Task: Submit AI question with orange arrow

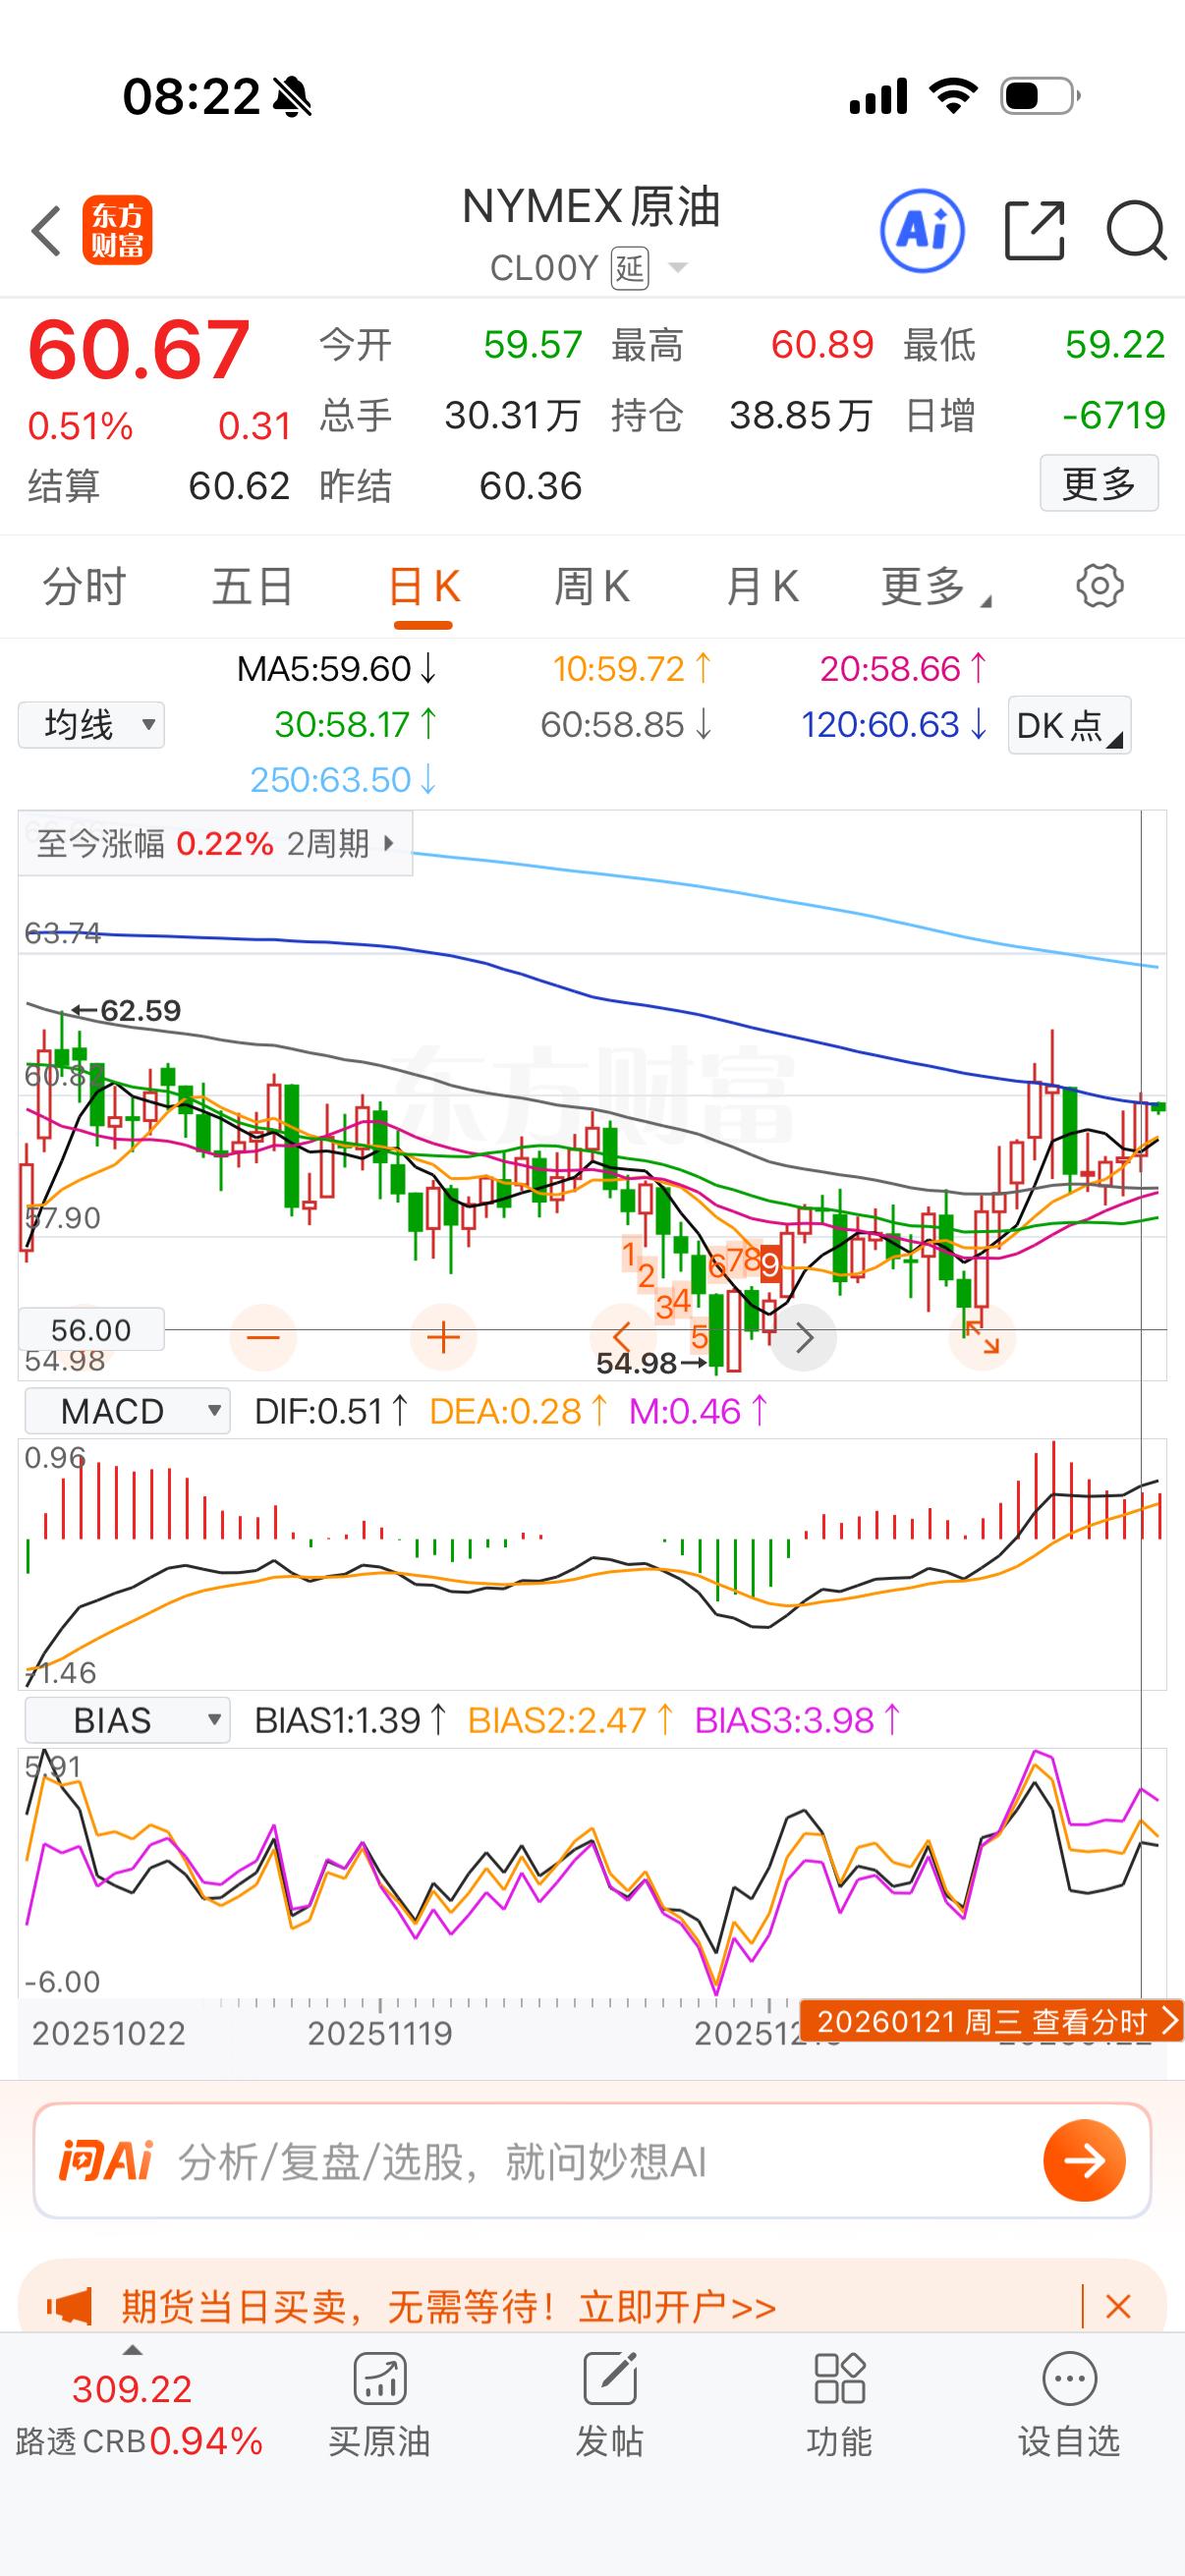Action: [1084, 2161]
